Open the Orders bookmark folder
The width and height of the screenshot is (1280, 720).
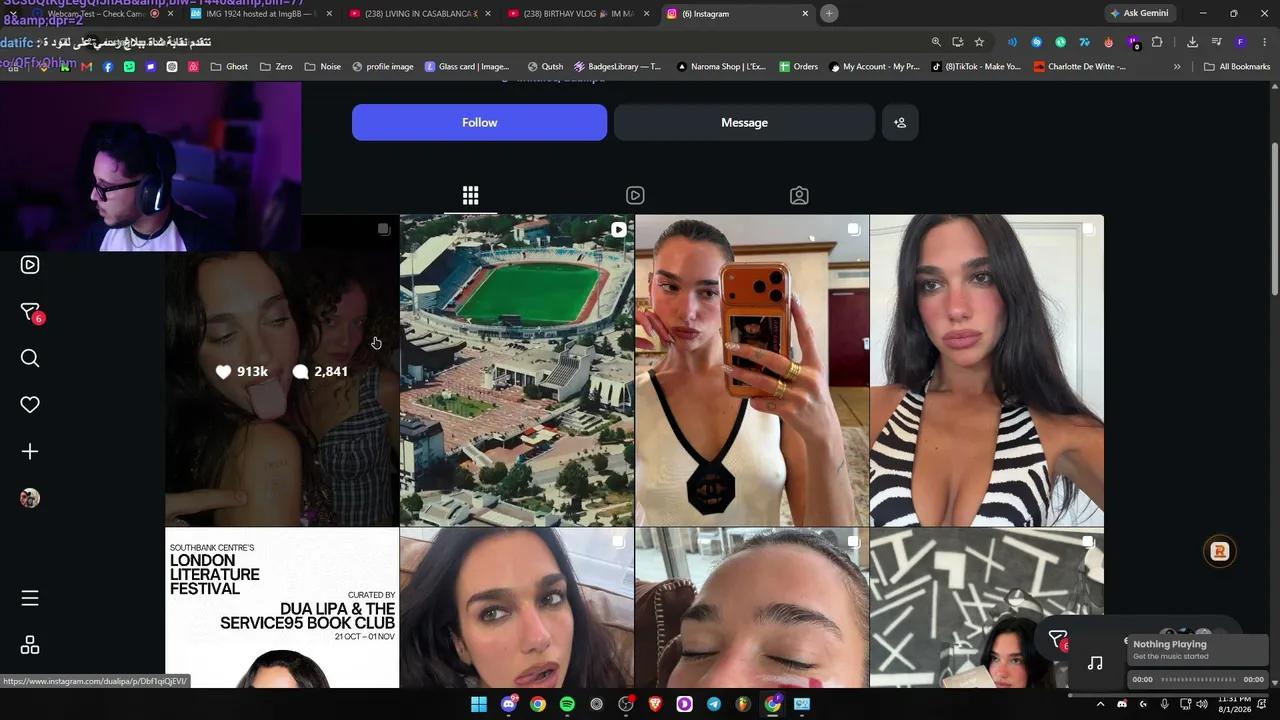(x=798, y=67)
